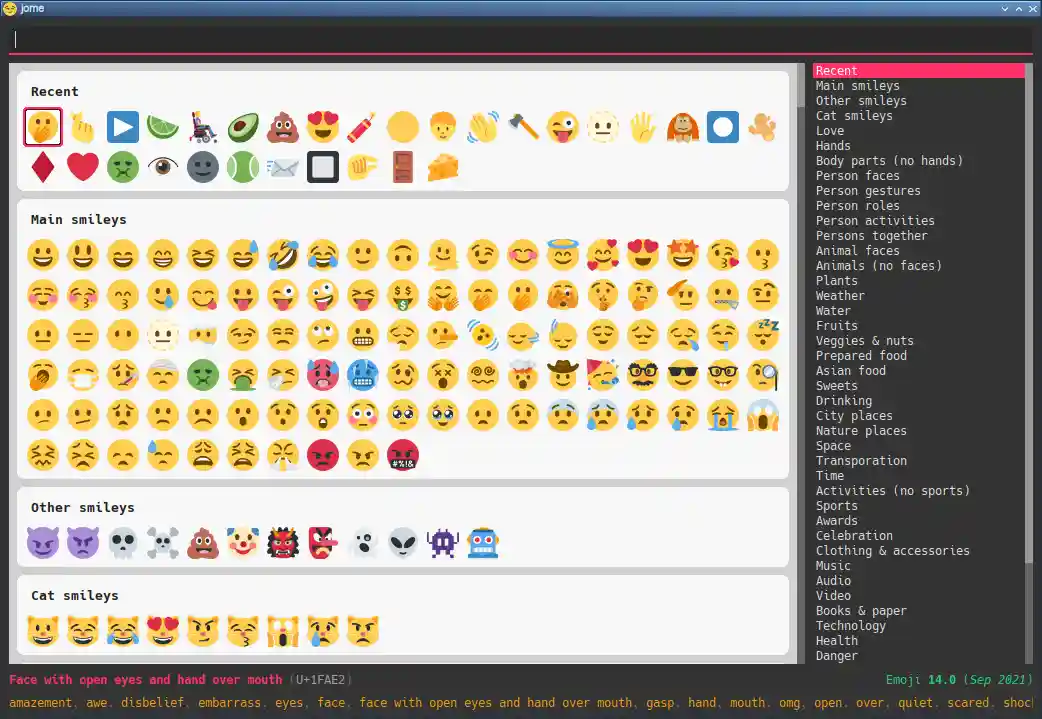Click the tennis ball emoji
Screen dimensions: 1042x719
243,167
